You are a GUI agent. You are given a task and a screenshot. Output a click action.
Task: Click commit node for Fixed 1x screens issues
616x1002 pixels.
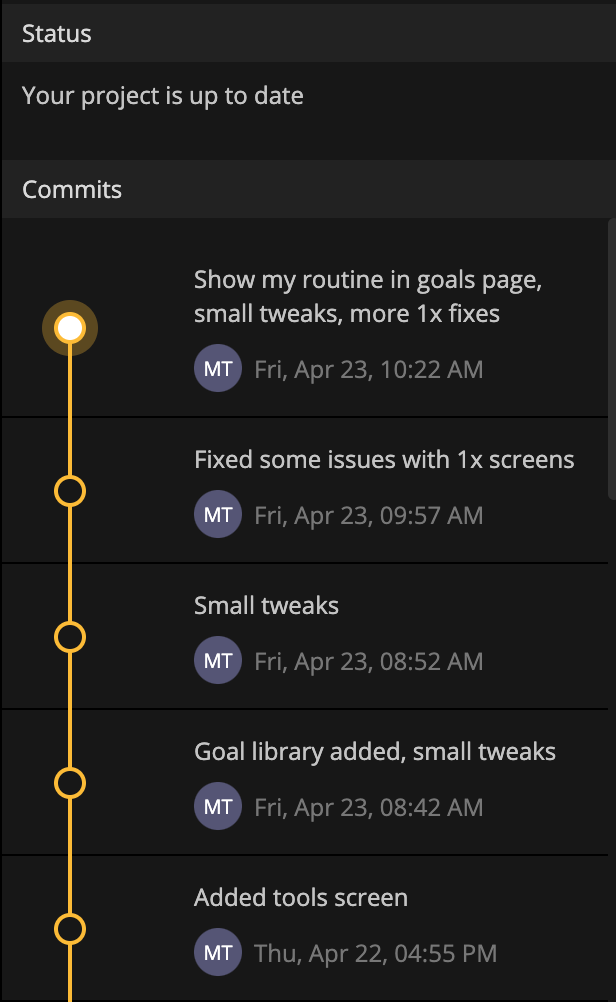tap(70, 491)
